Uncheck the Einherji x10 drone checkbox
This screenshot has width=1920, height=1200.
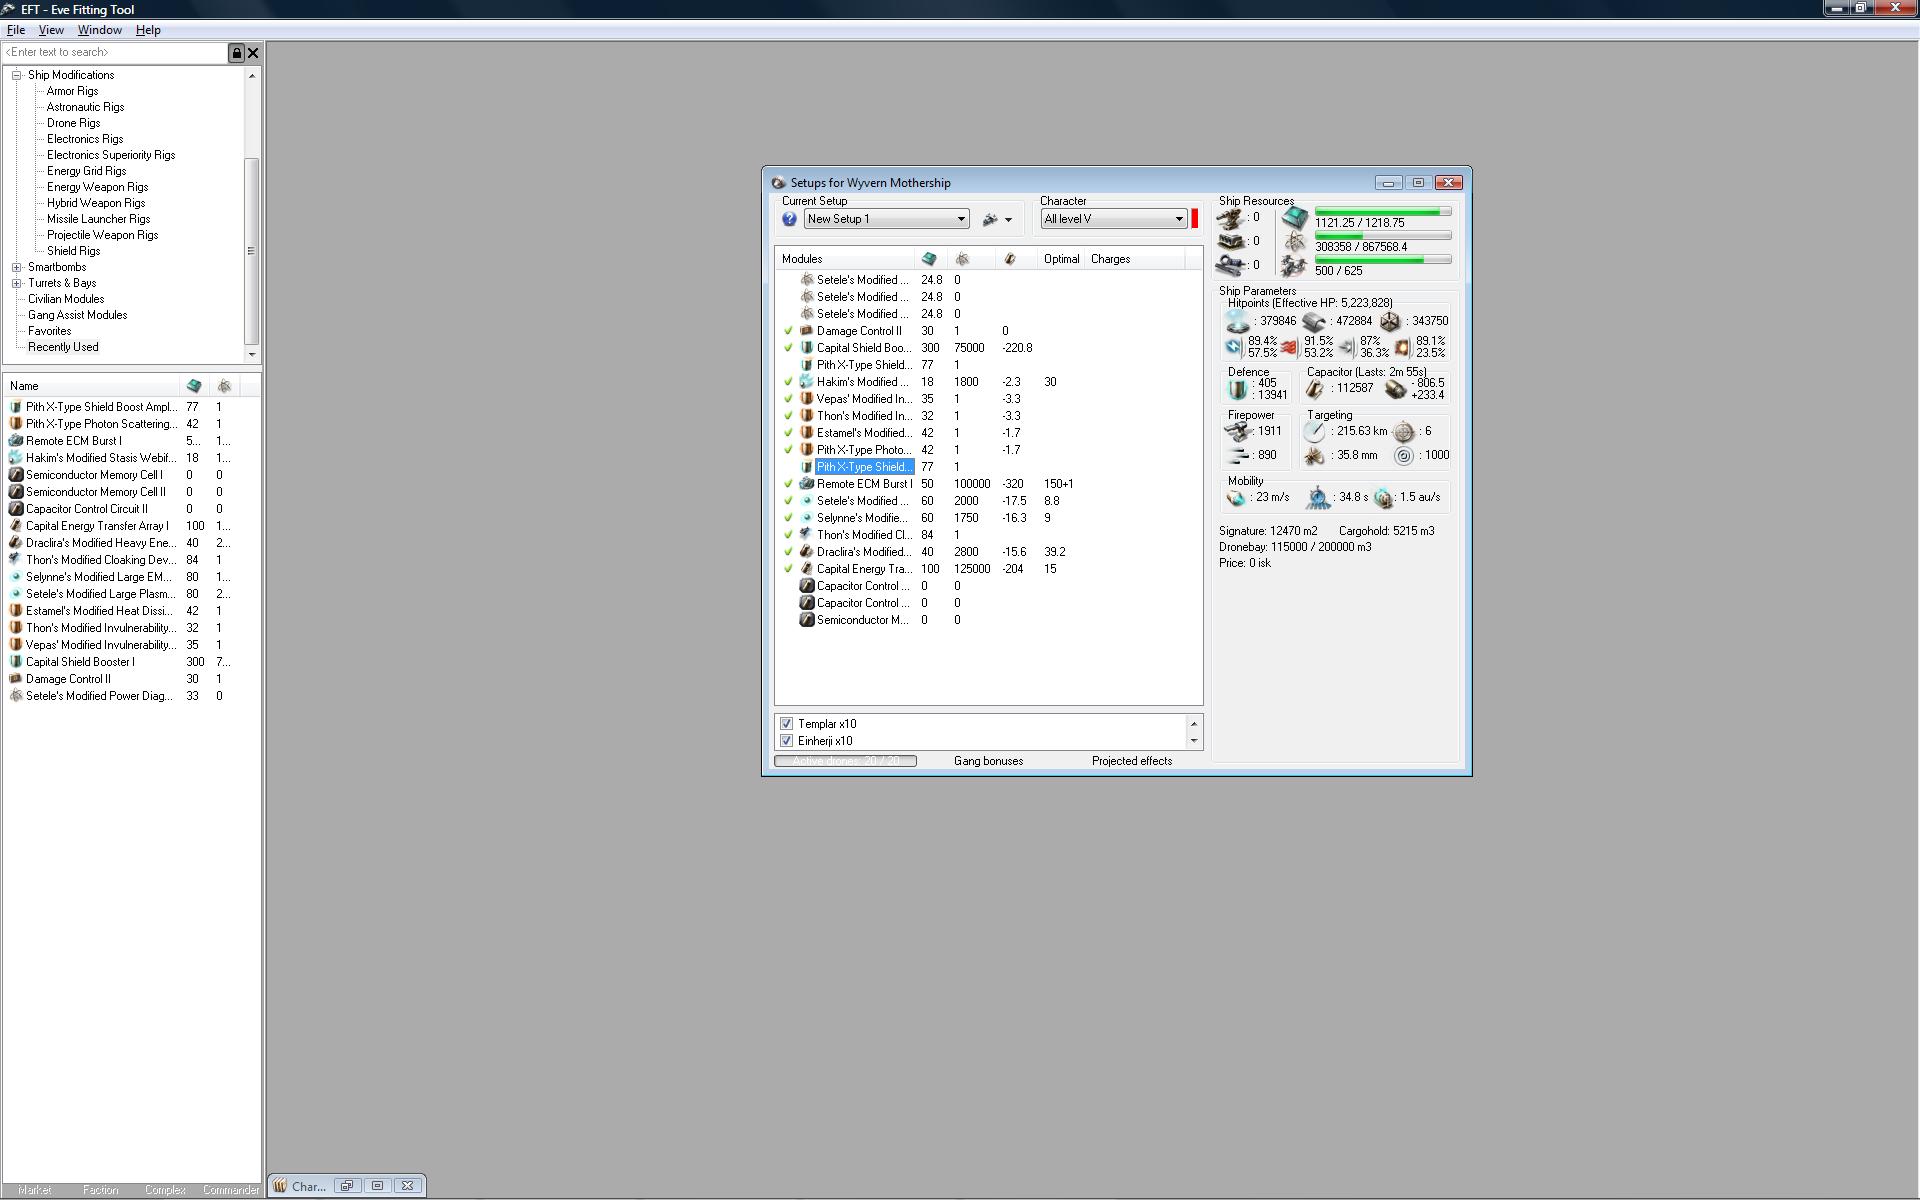pyautogui.click(x=787, y=741)
